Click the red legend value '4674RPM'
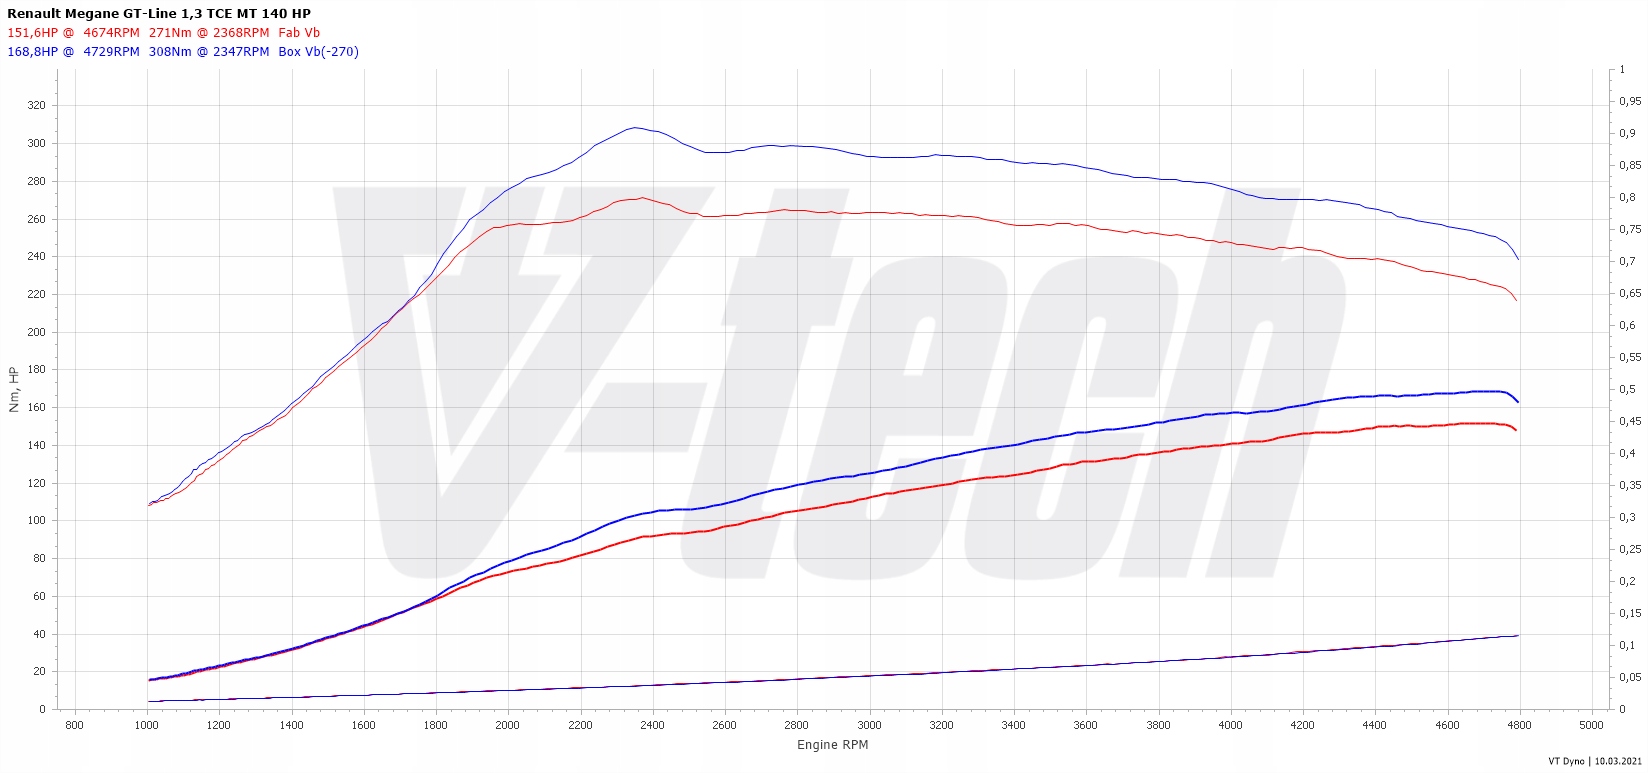1648x773 pixels. (112, 33)
